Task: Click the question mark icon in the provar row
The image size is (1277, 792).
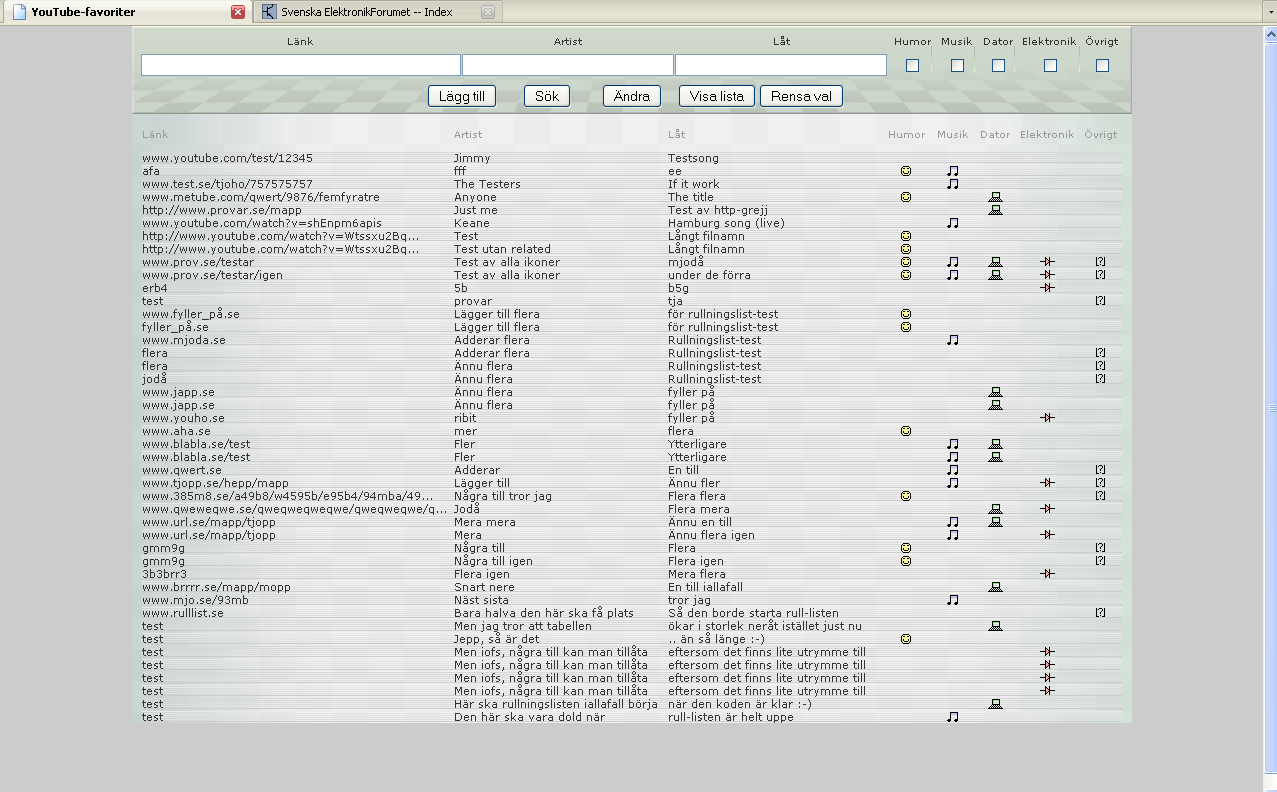Action: (x=1100, y=301)
